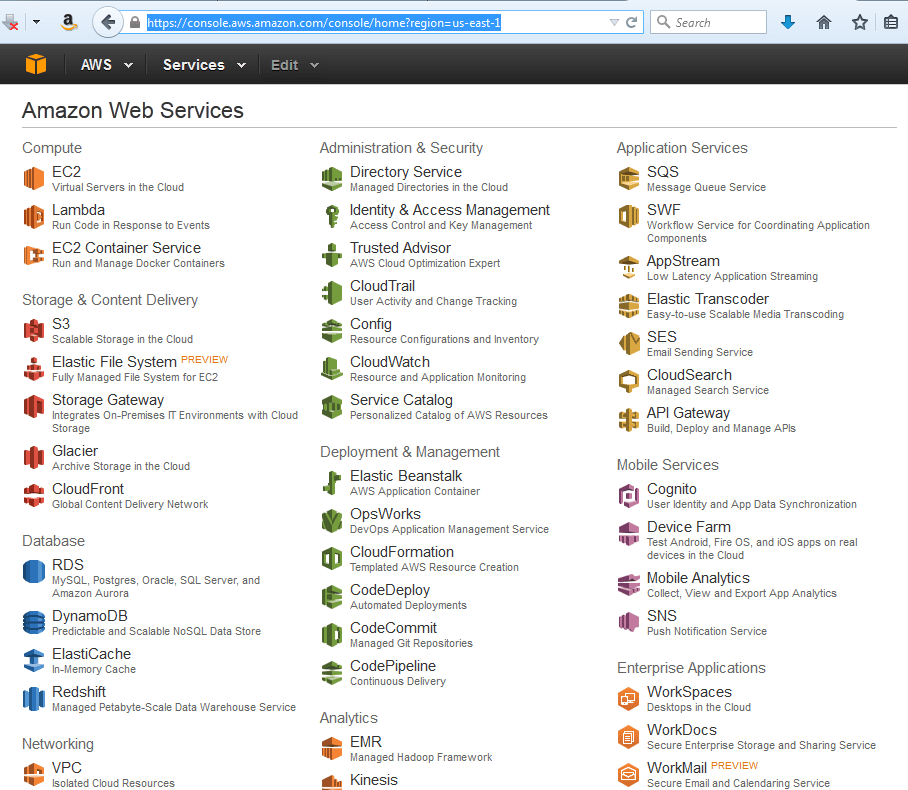Click the CloudFront service icon
The width and height of the screenshot is (908, 790).
tap(34, 496)
